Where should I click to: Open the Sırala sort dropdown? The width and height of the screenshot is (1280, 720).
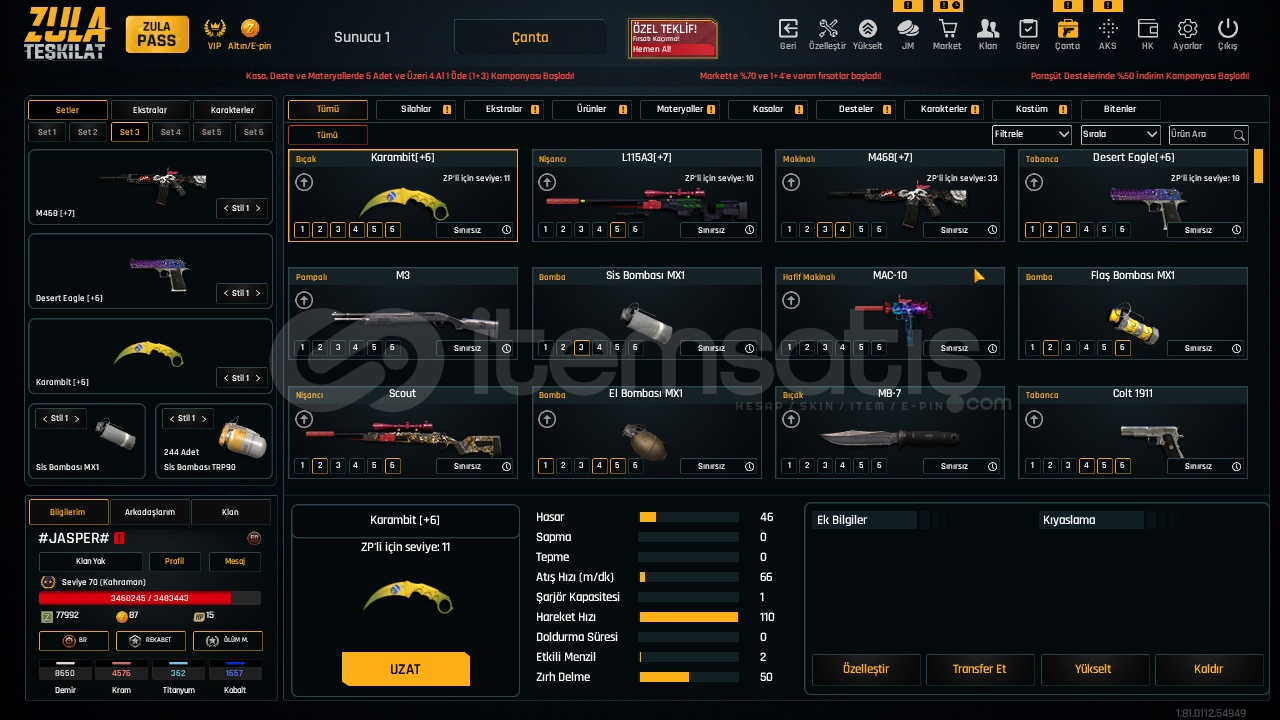1120,134
